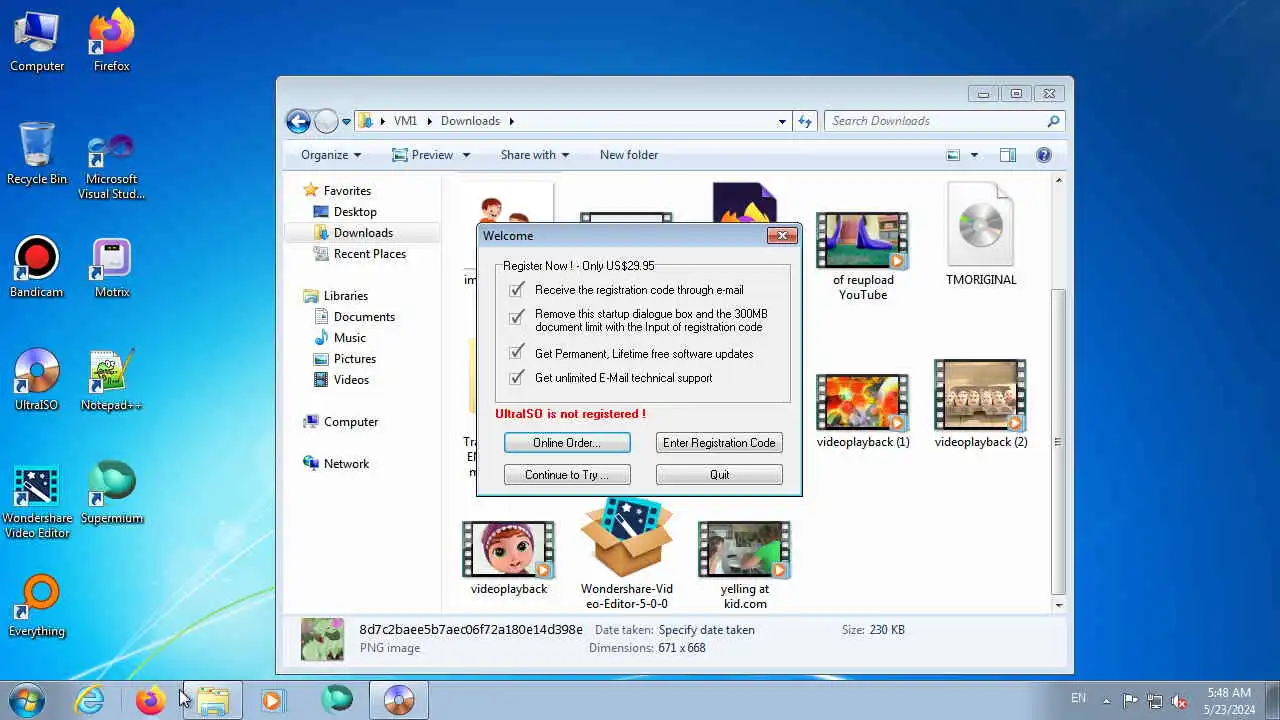Show hidden tray icons arrow
Image resolution: width=1280 pixels, height=720 pixels.
click(x=1106, y=700)
